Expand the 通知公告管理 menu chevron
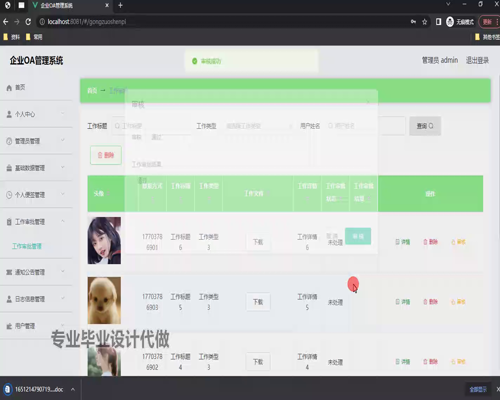 click(x=63, y=272)
